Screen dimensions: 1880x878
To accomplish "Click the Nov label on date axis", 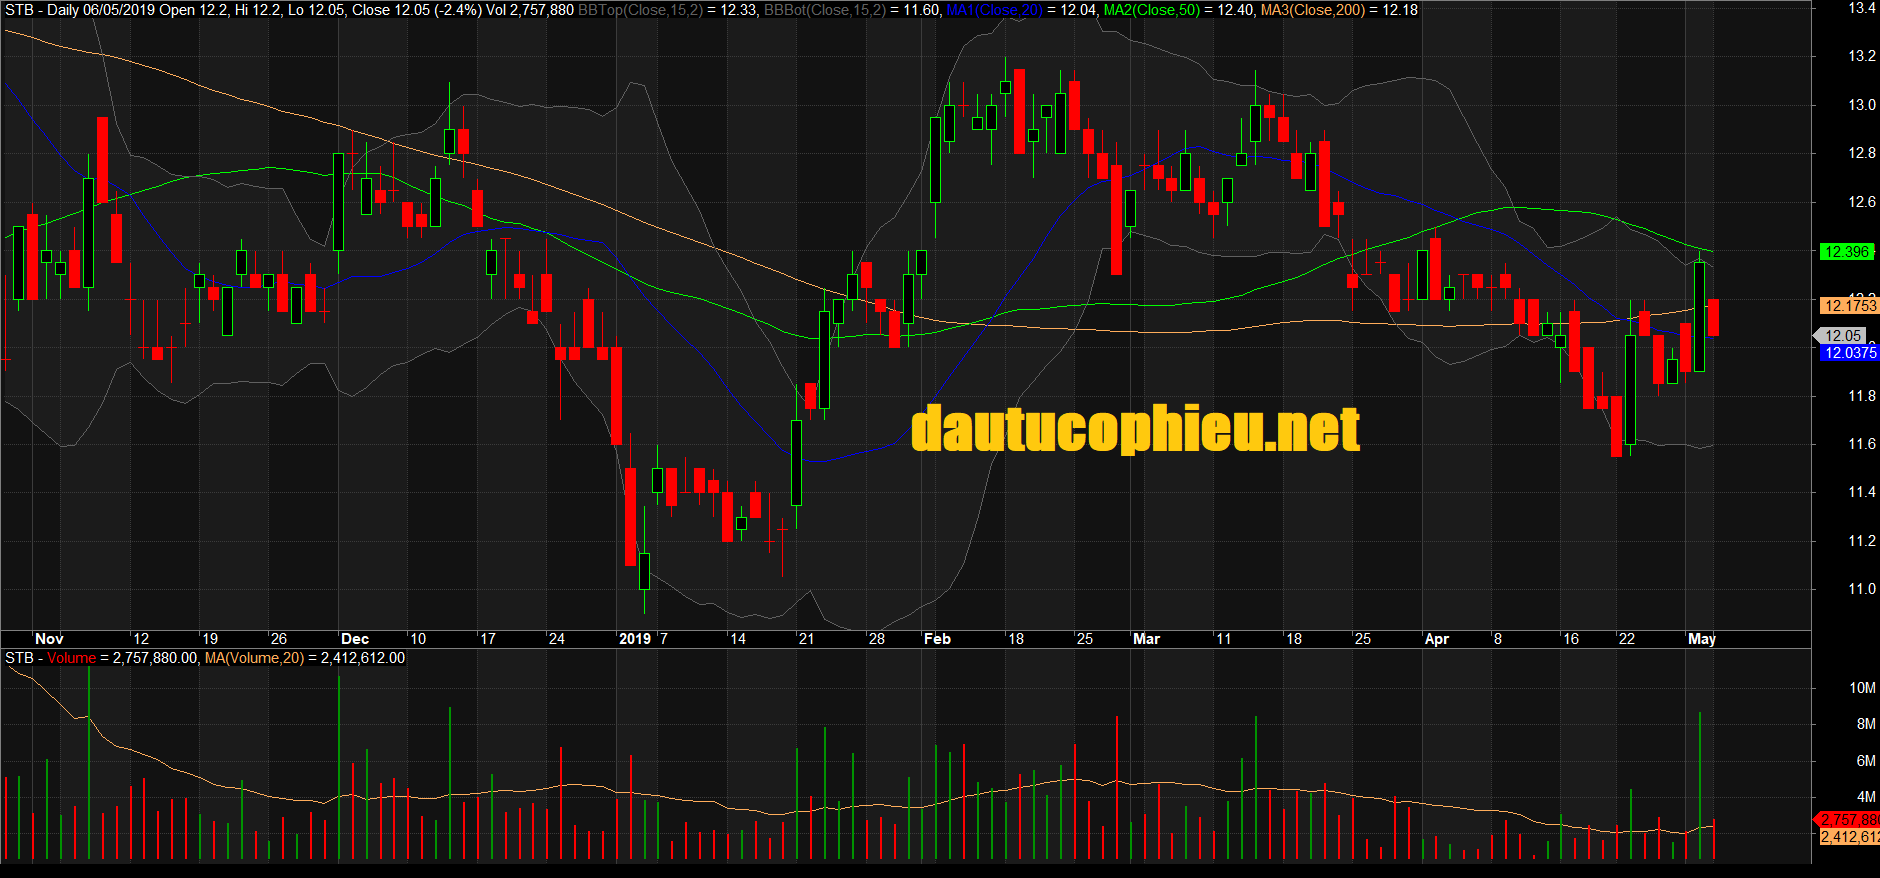I will [x=49, y=639].
